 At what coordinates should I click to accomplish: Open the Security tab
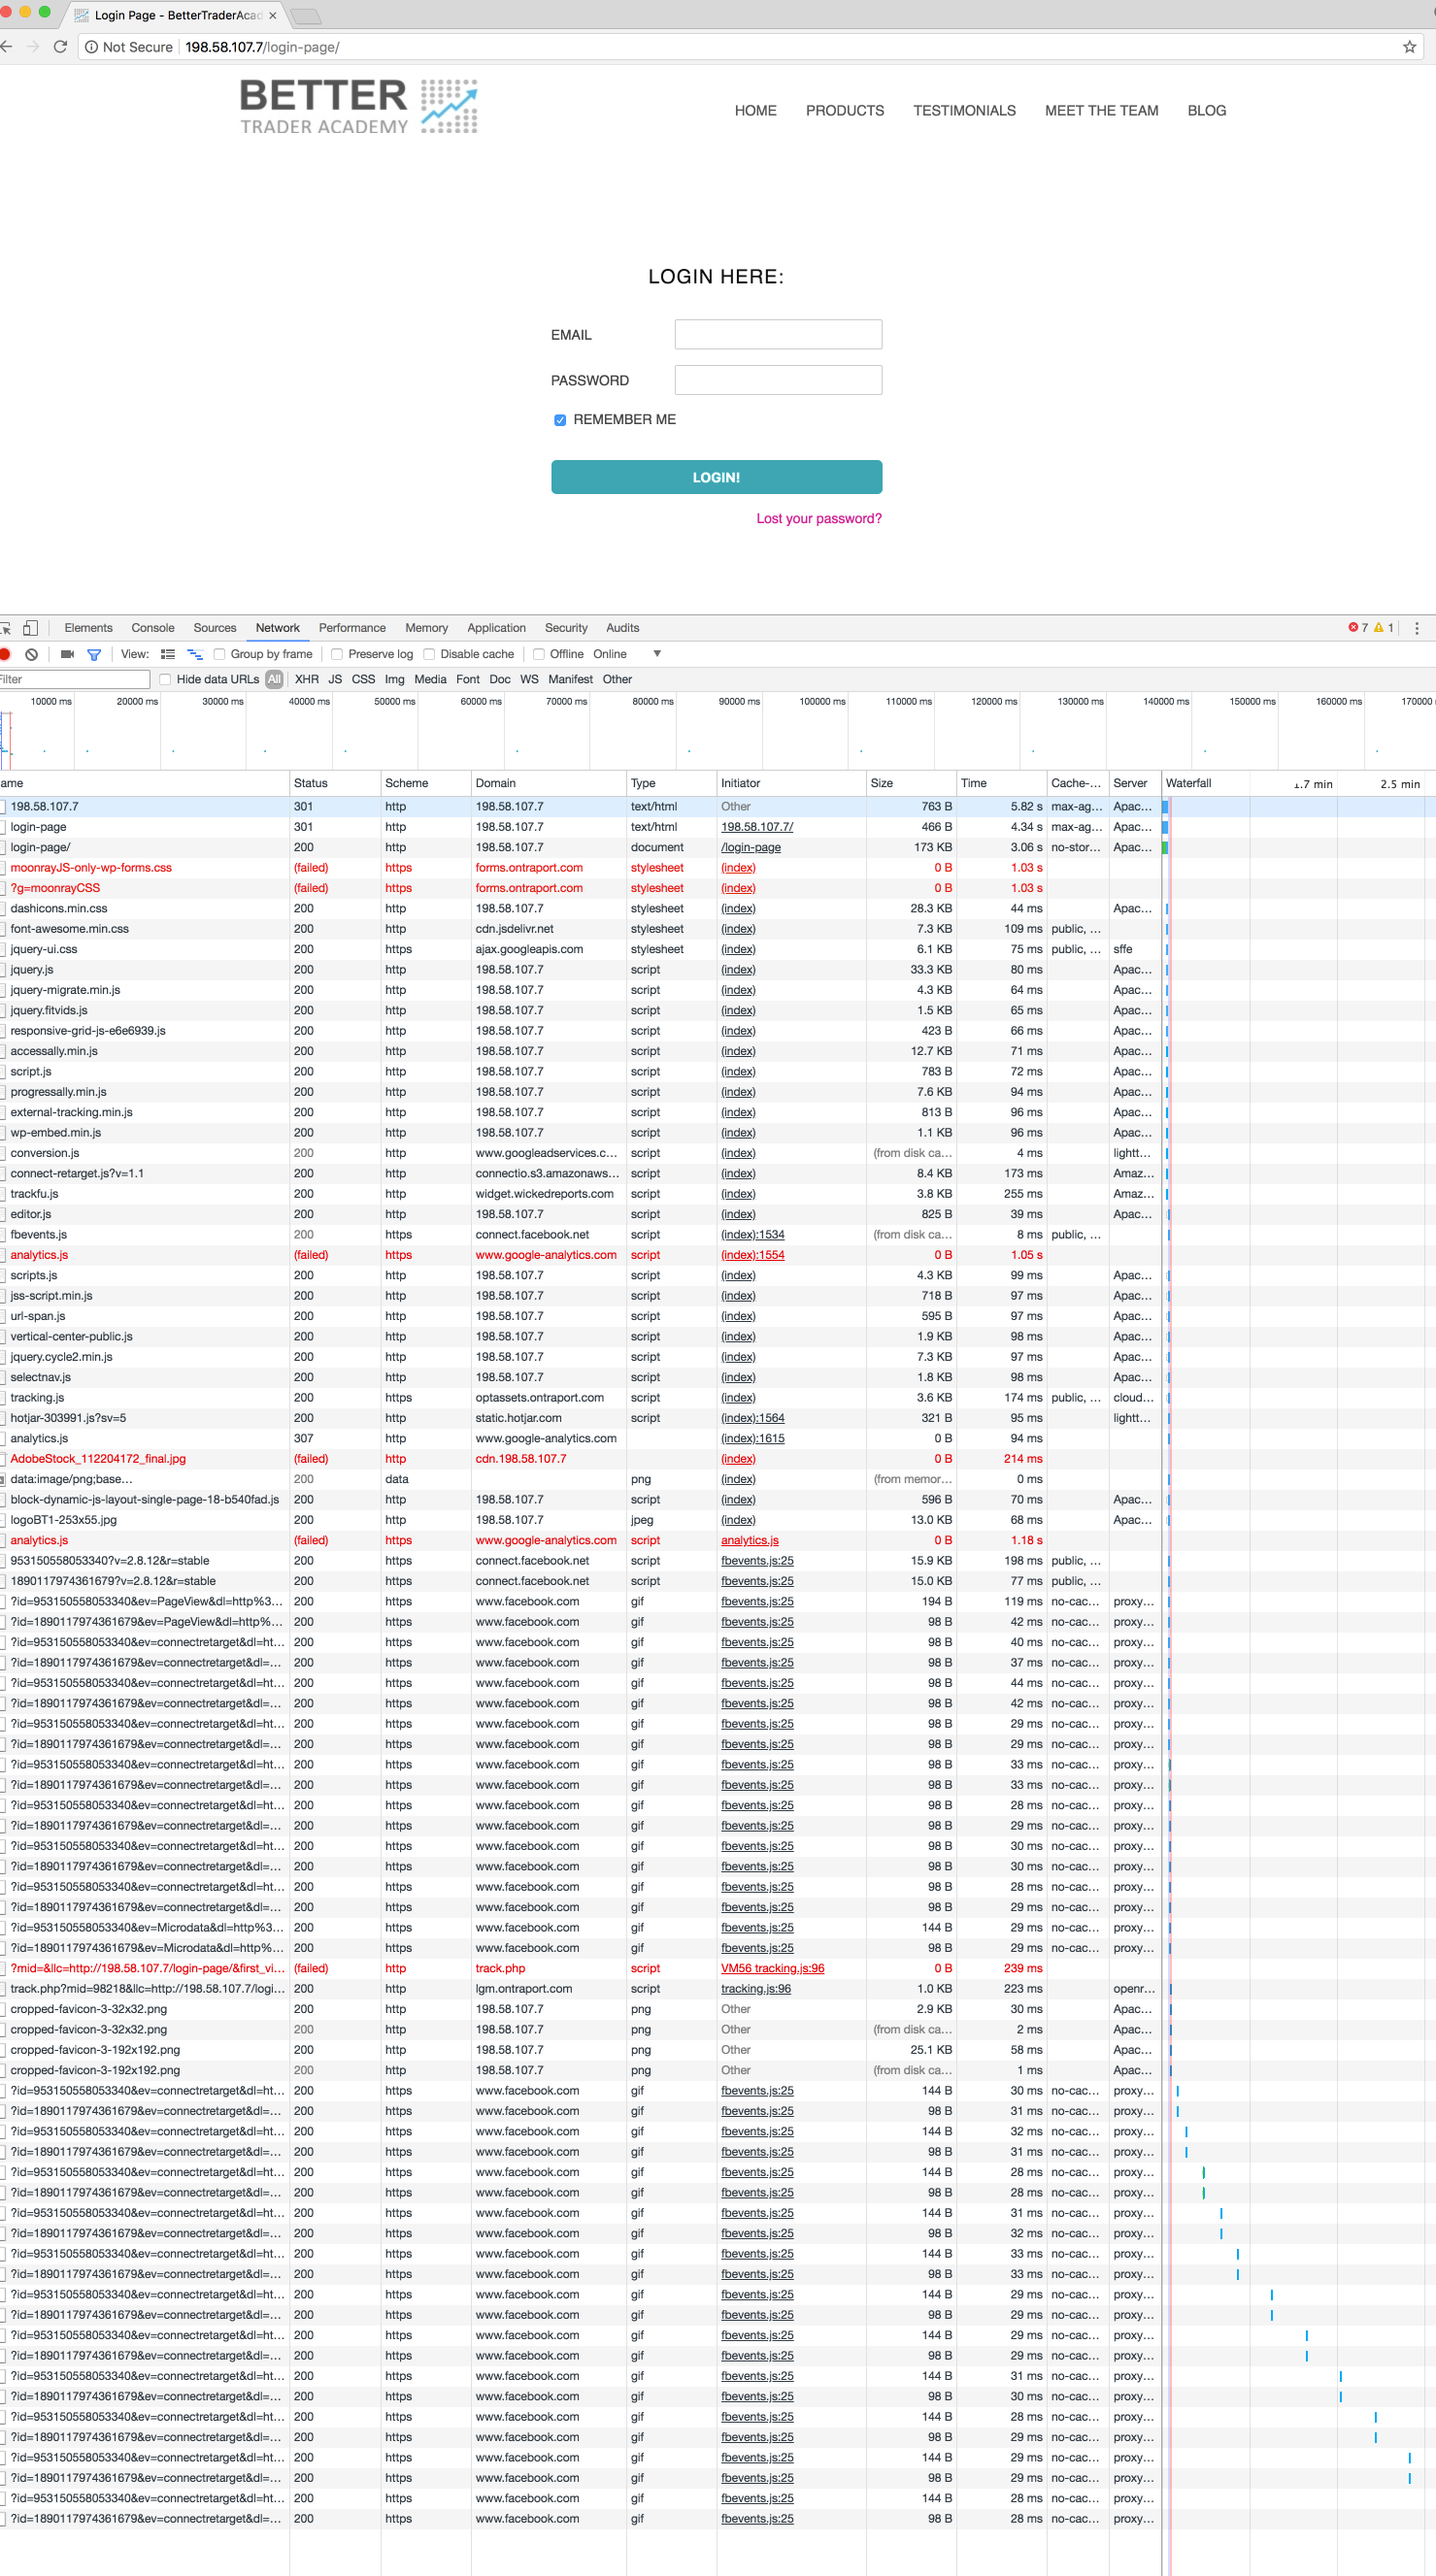[x=566, y=628]
